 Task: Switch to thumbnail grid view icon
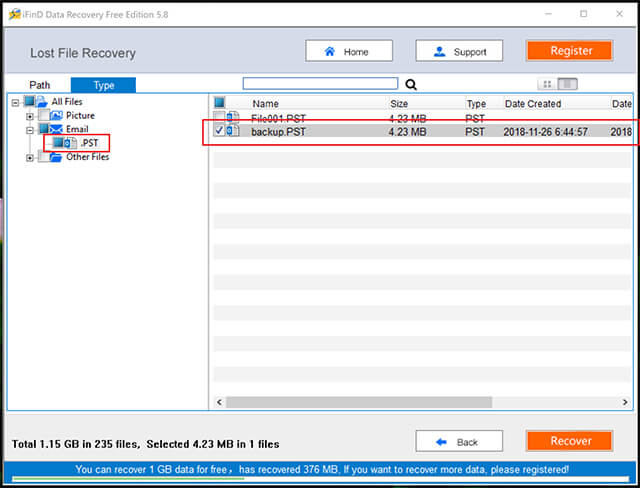(x=547, y=84)
